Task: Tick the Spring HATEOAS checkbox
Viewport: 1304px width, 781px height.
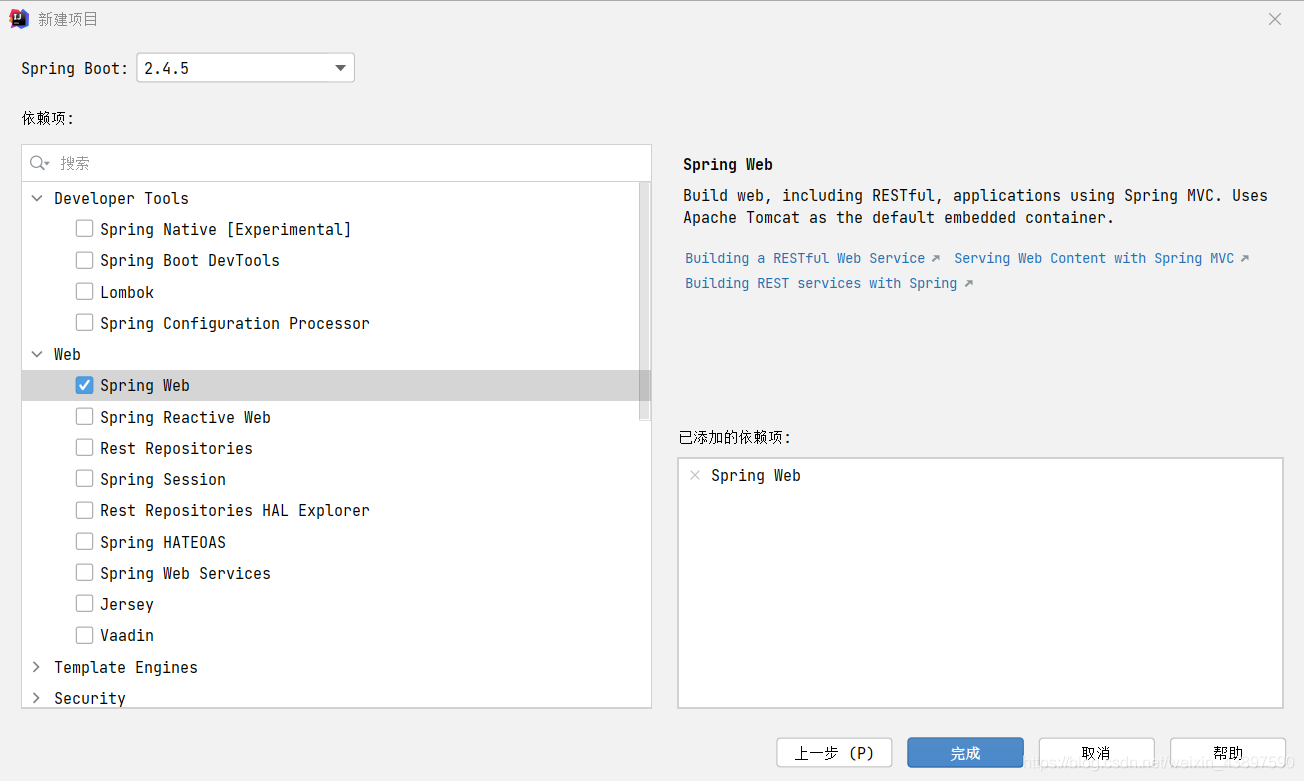Action: [84, 542]
